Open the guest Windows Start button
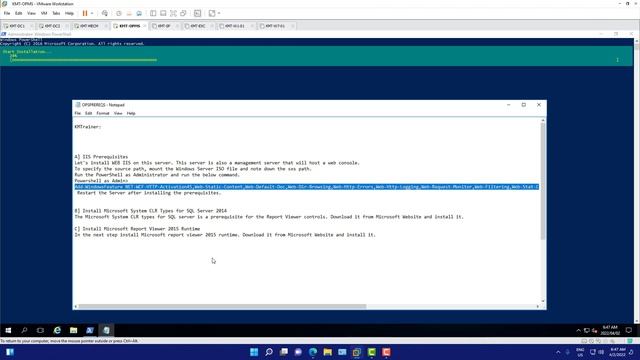This screenshot has width=640, height=360. [8, 330]
